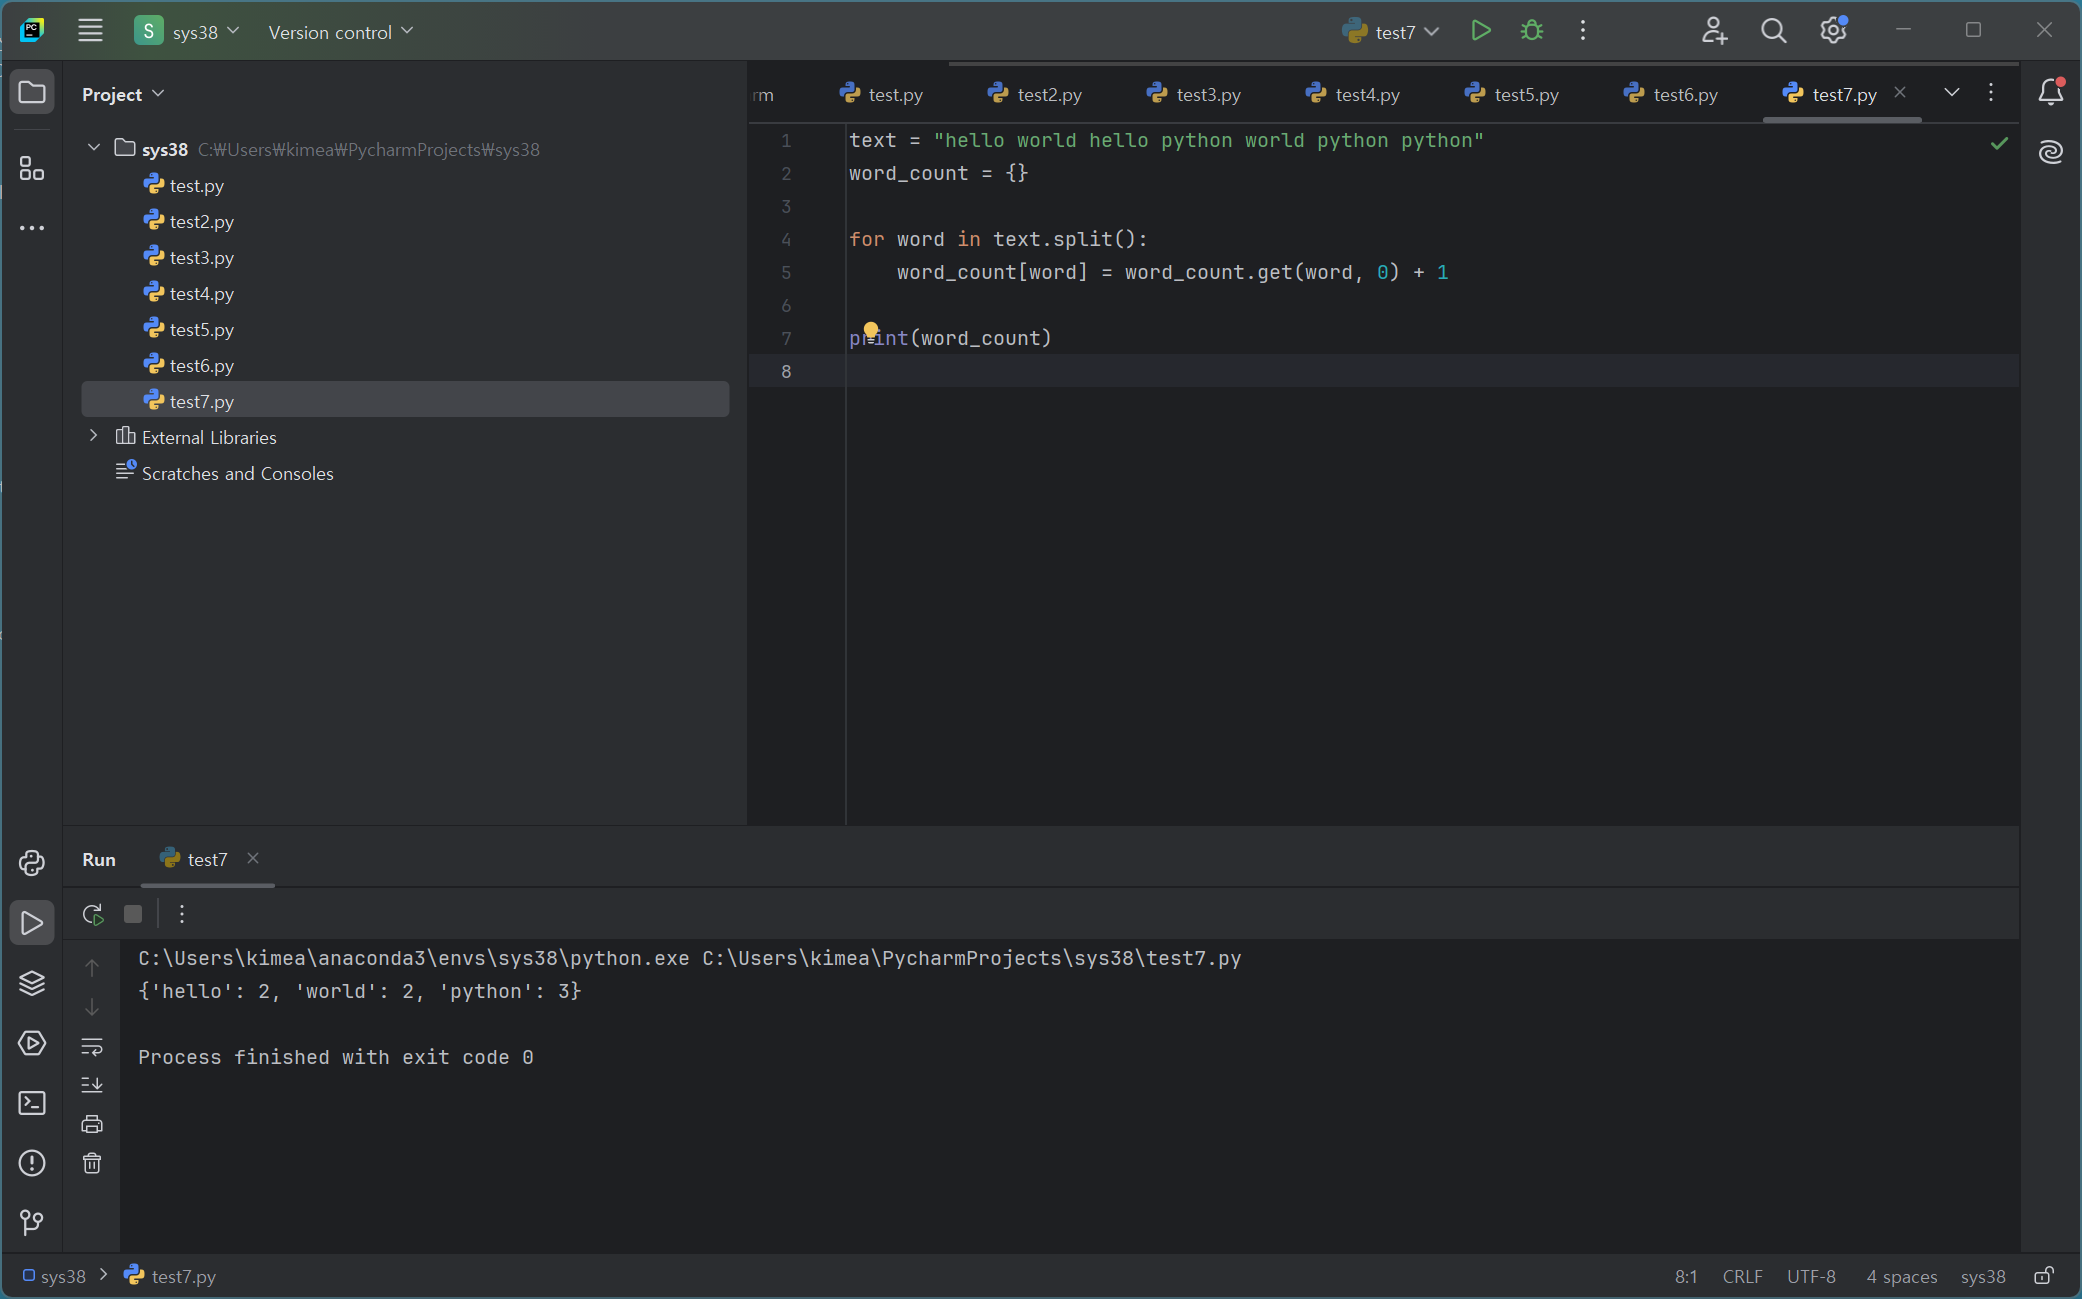This screenshot has width=2082, height=1299.
Task: Clear all console output with the trash icon
Action: (92, 1163)
